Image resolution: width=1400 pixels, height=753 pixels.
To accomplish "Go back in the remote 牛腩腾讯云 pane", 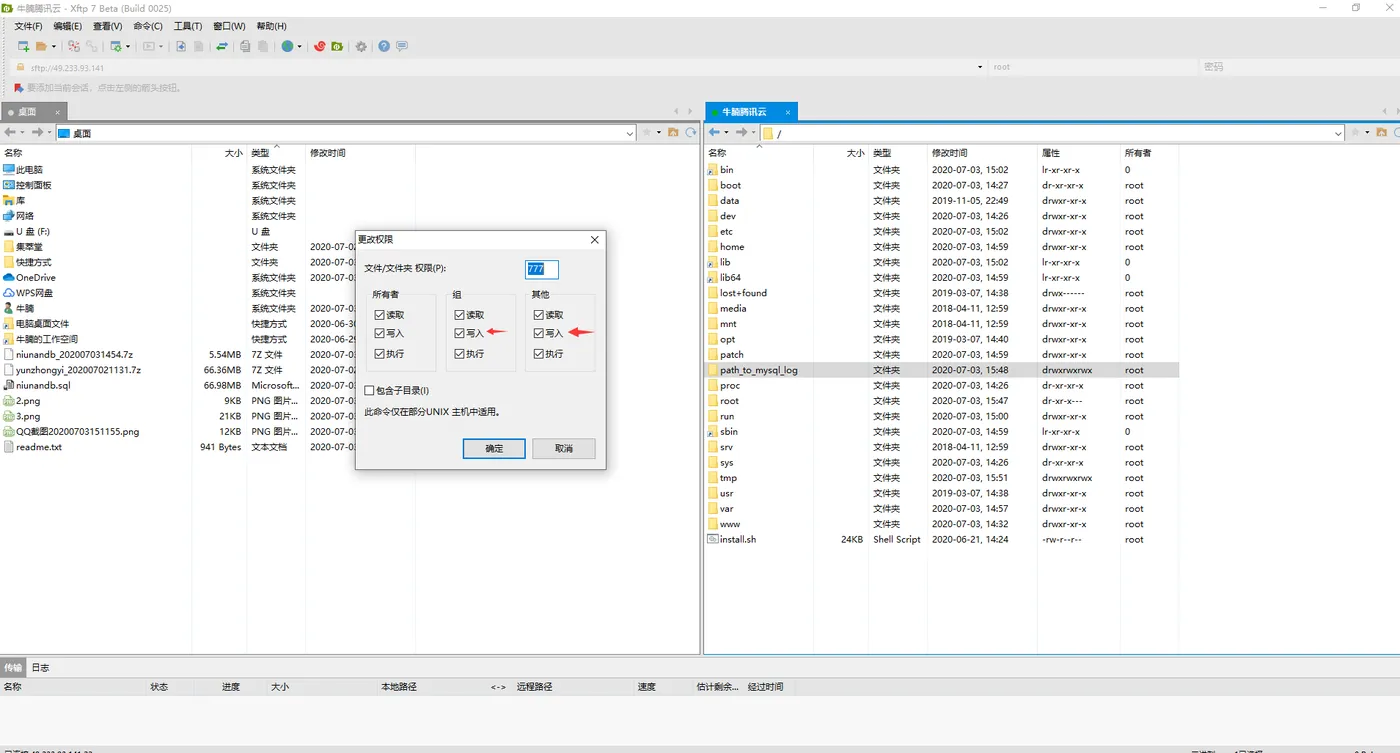I will tap(714, 132).
